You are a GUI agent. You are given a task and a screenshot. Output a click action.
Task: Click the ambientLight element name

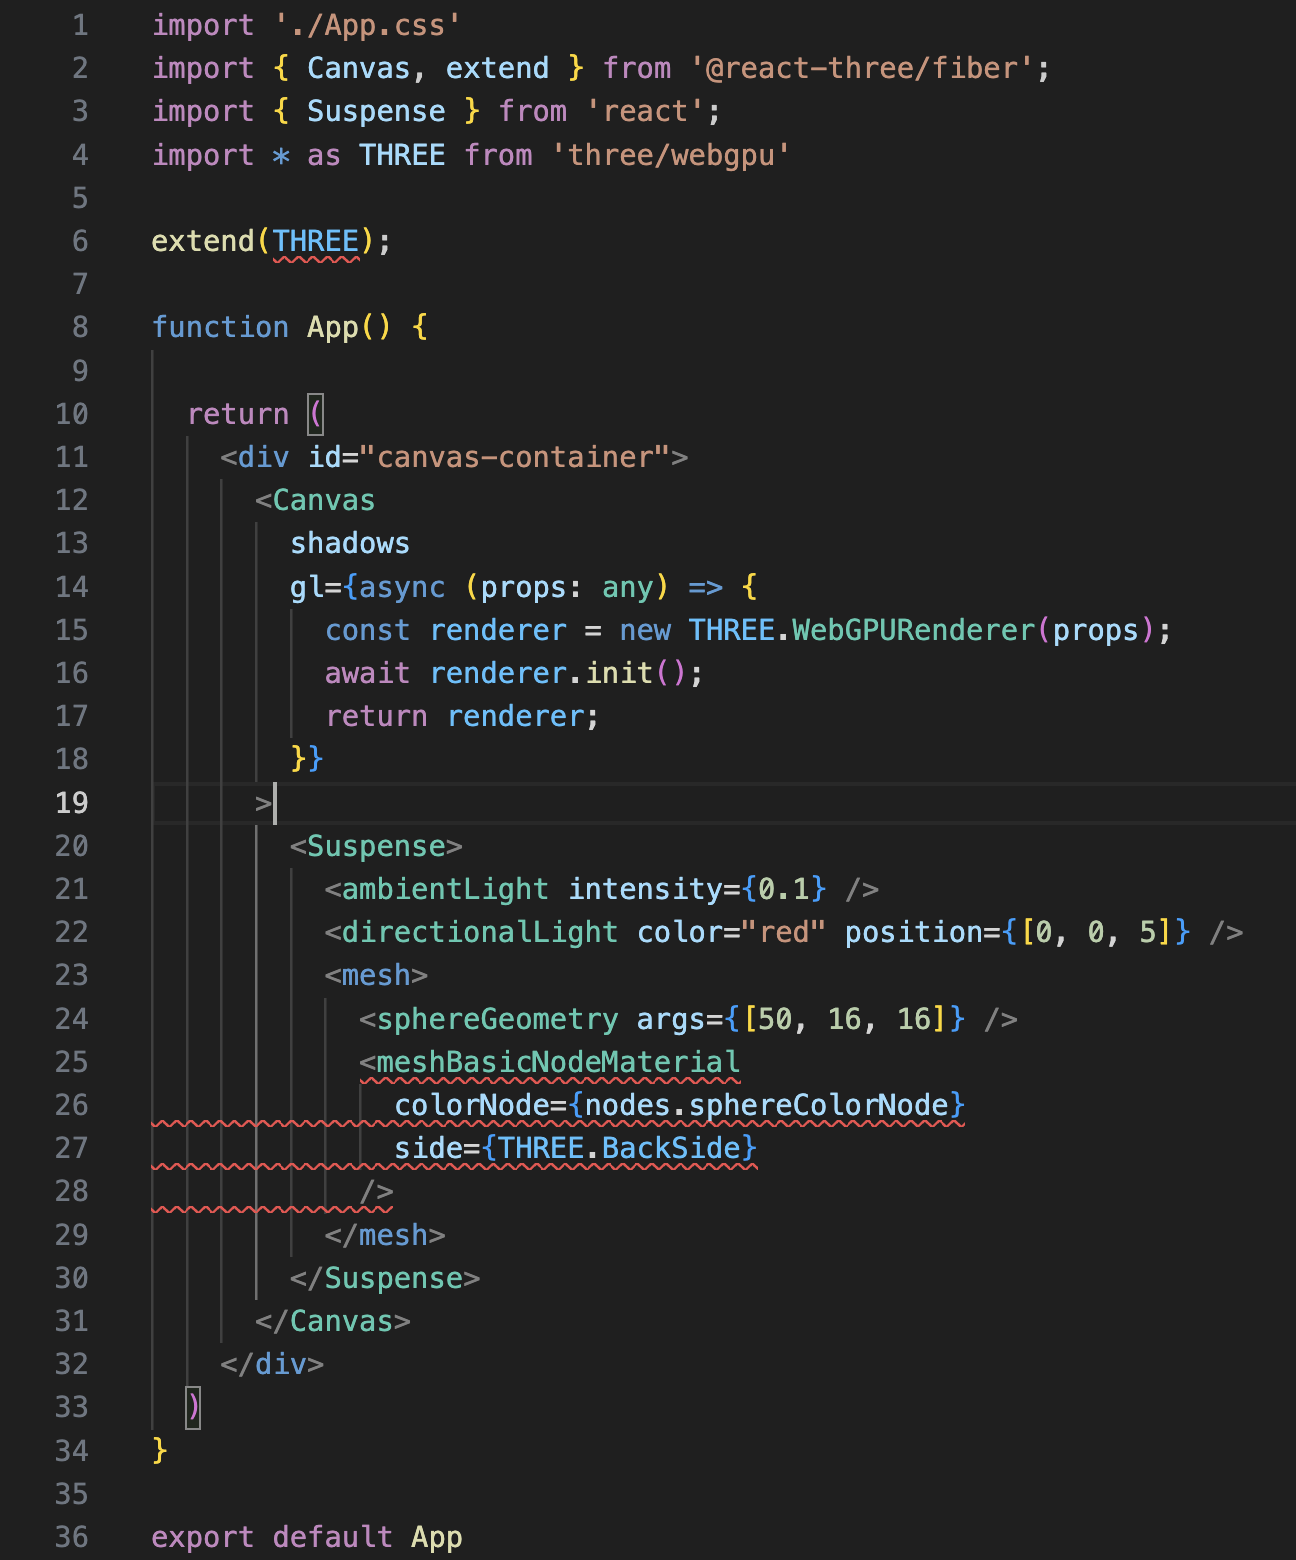pos(445,889)
